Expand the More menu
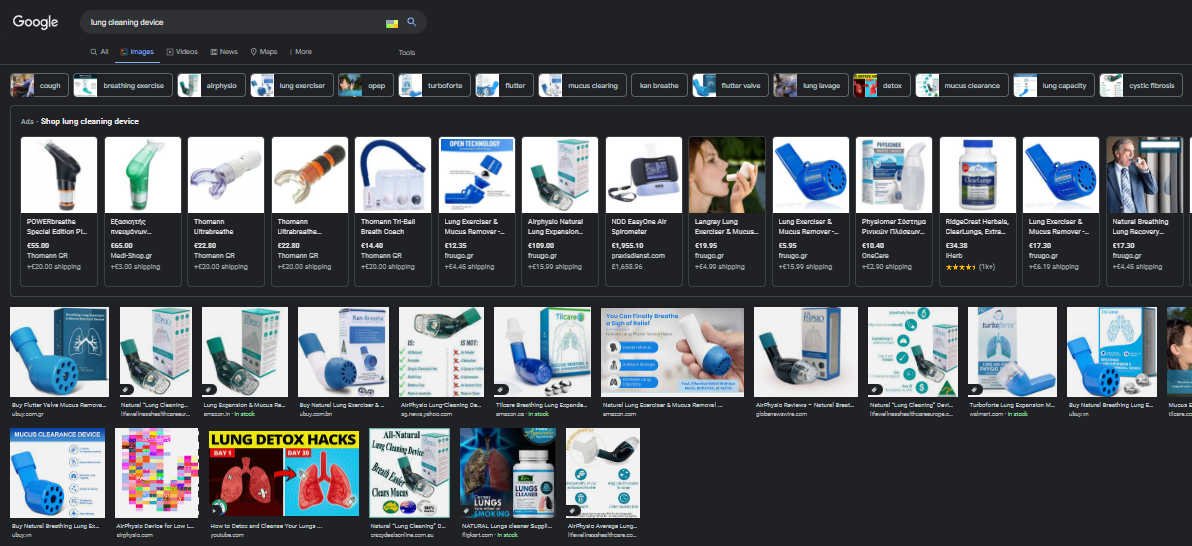 [299, 52]
